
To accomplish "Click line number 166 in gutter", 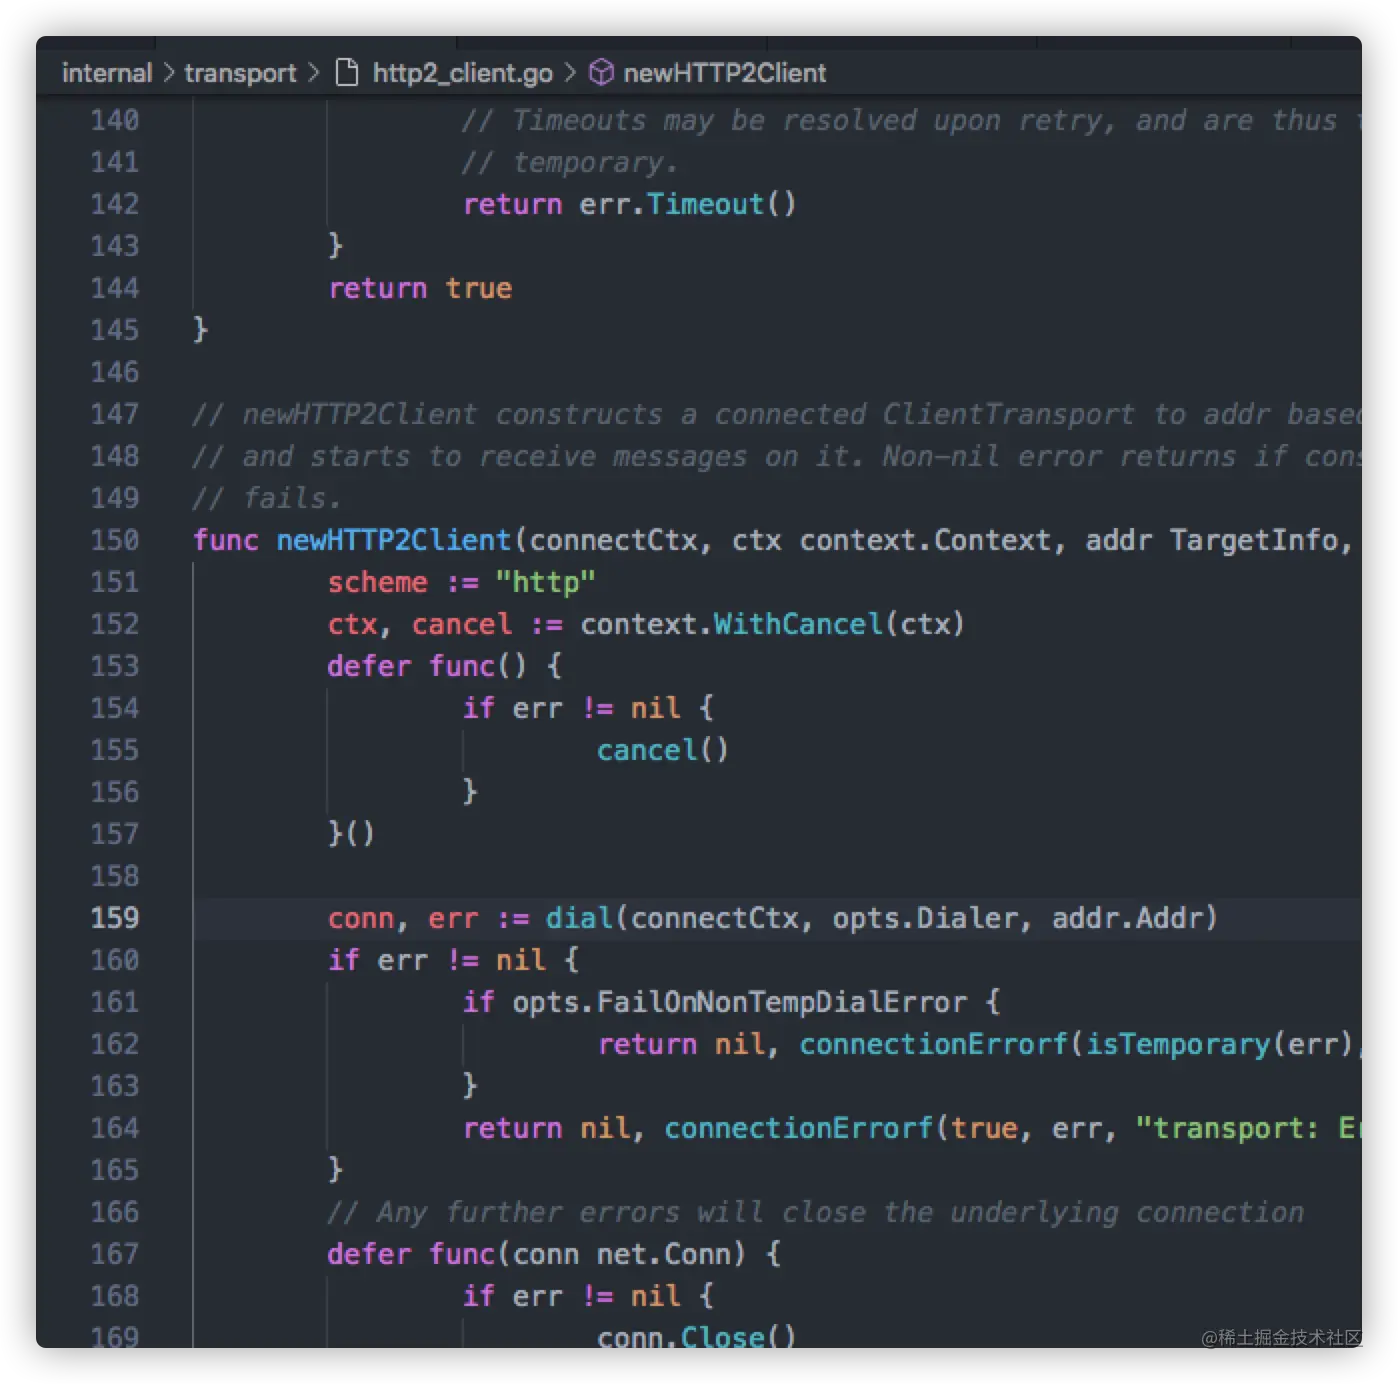I will point(115,1212).
